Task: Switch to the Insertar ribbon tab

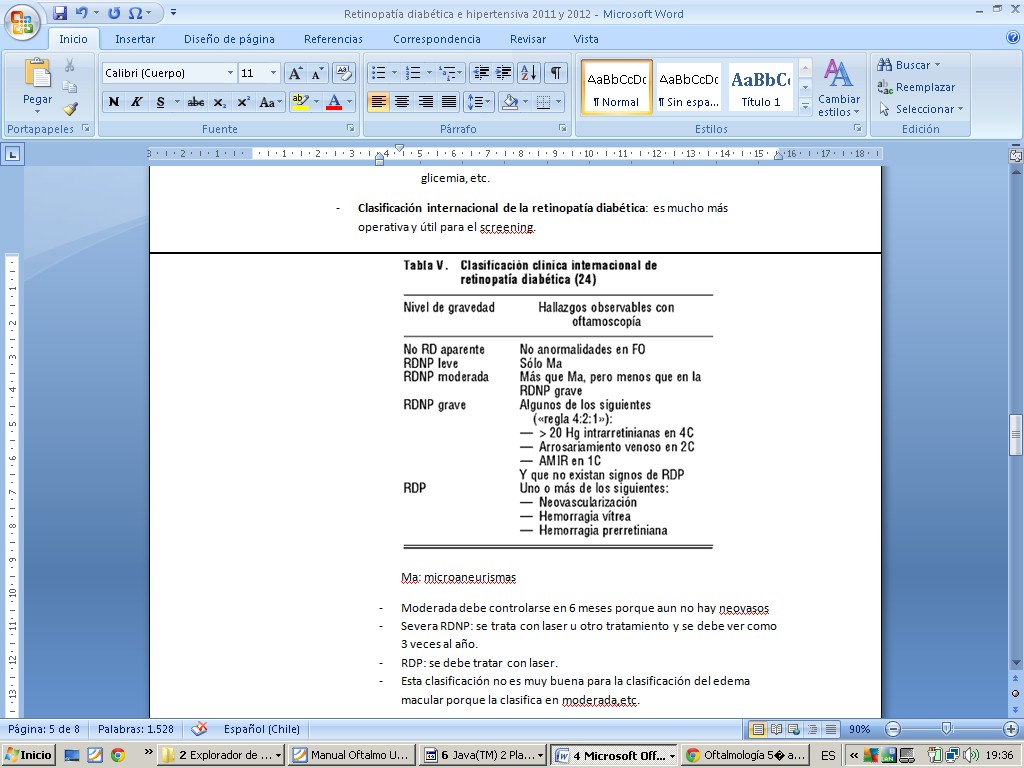Action: [135, 39]
